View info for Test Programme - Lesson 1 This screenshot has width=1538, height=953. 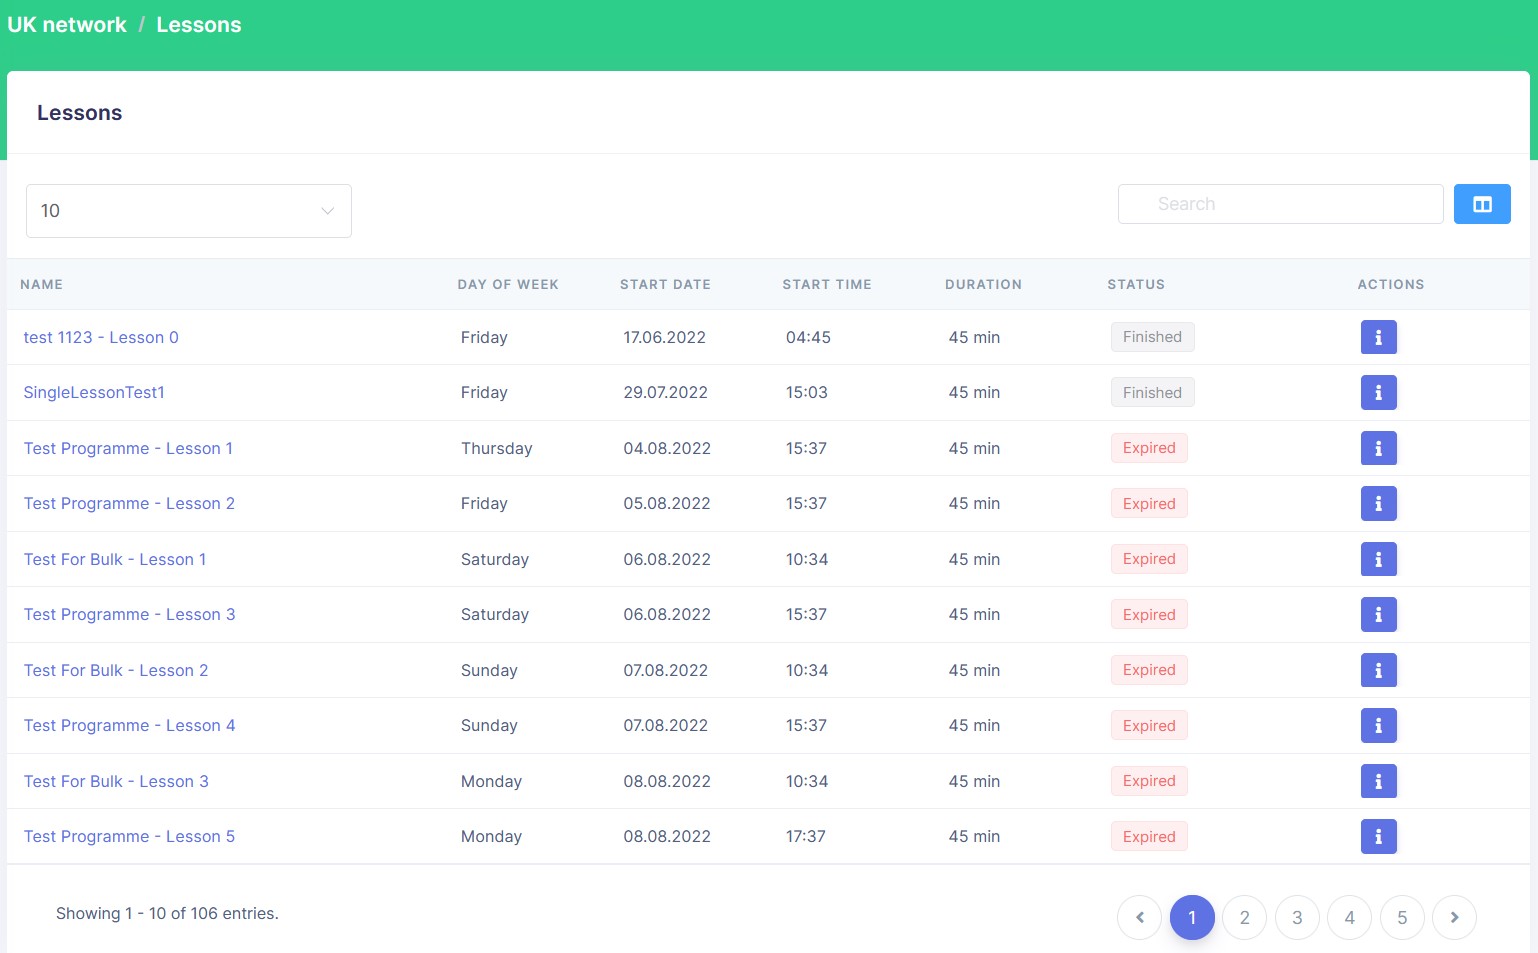[x=1378, y=449]
